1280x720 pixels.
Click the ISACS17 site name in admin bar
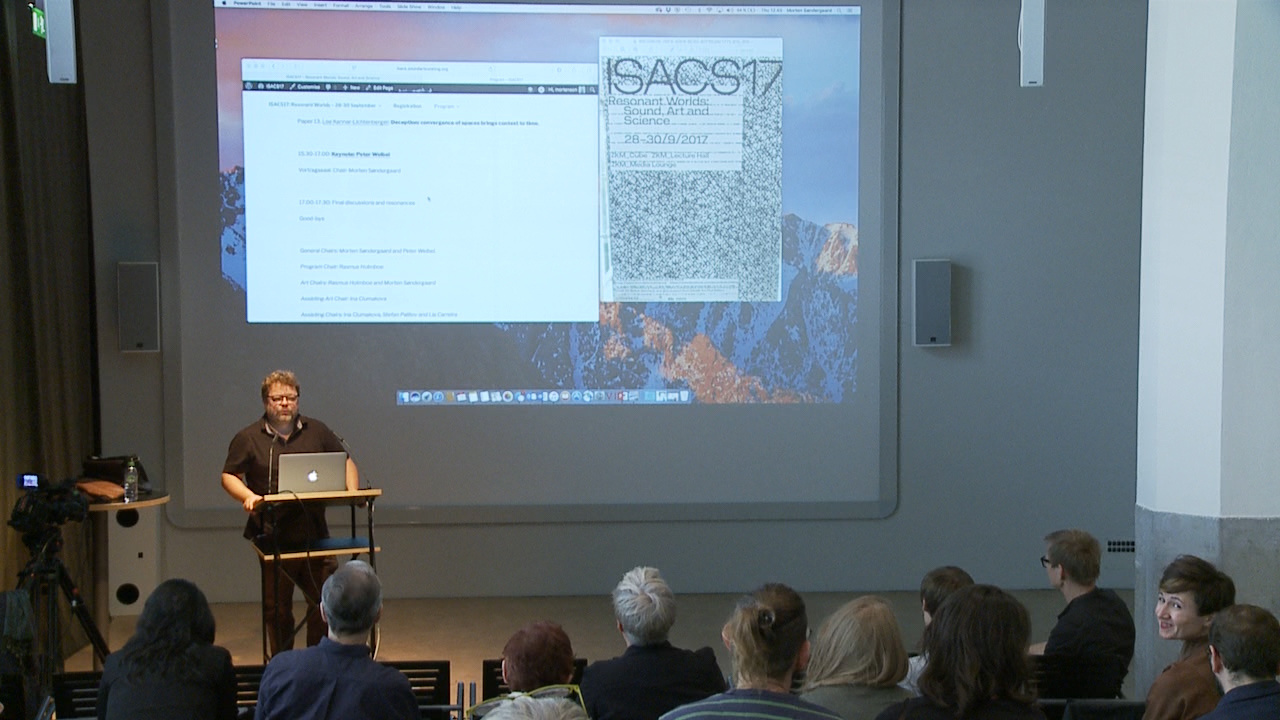pos(271,87)
